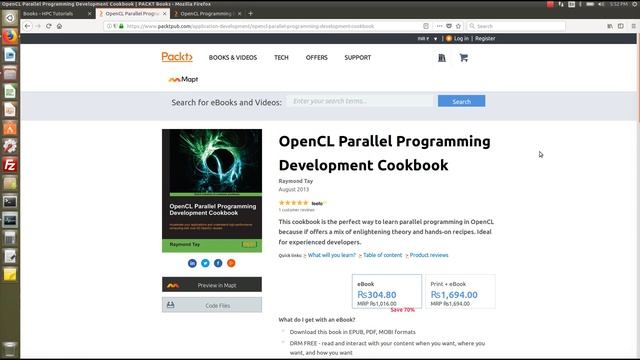This screenshot has width=640, height=360.
Task: Close the OpenCL Parallel Programming tab
Action: (x=164, y=13)
